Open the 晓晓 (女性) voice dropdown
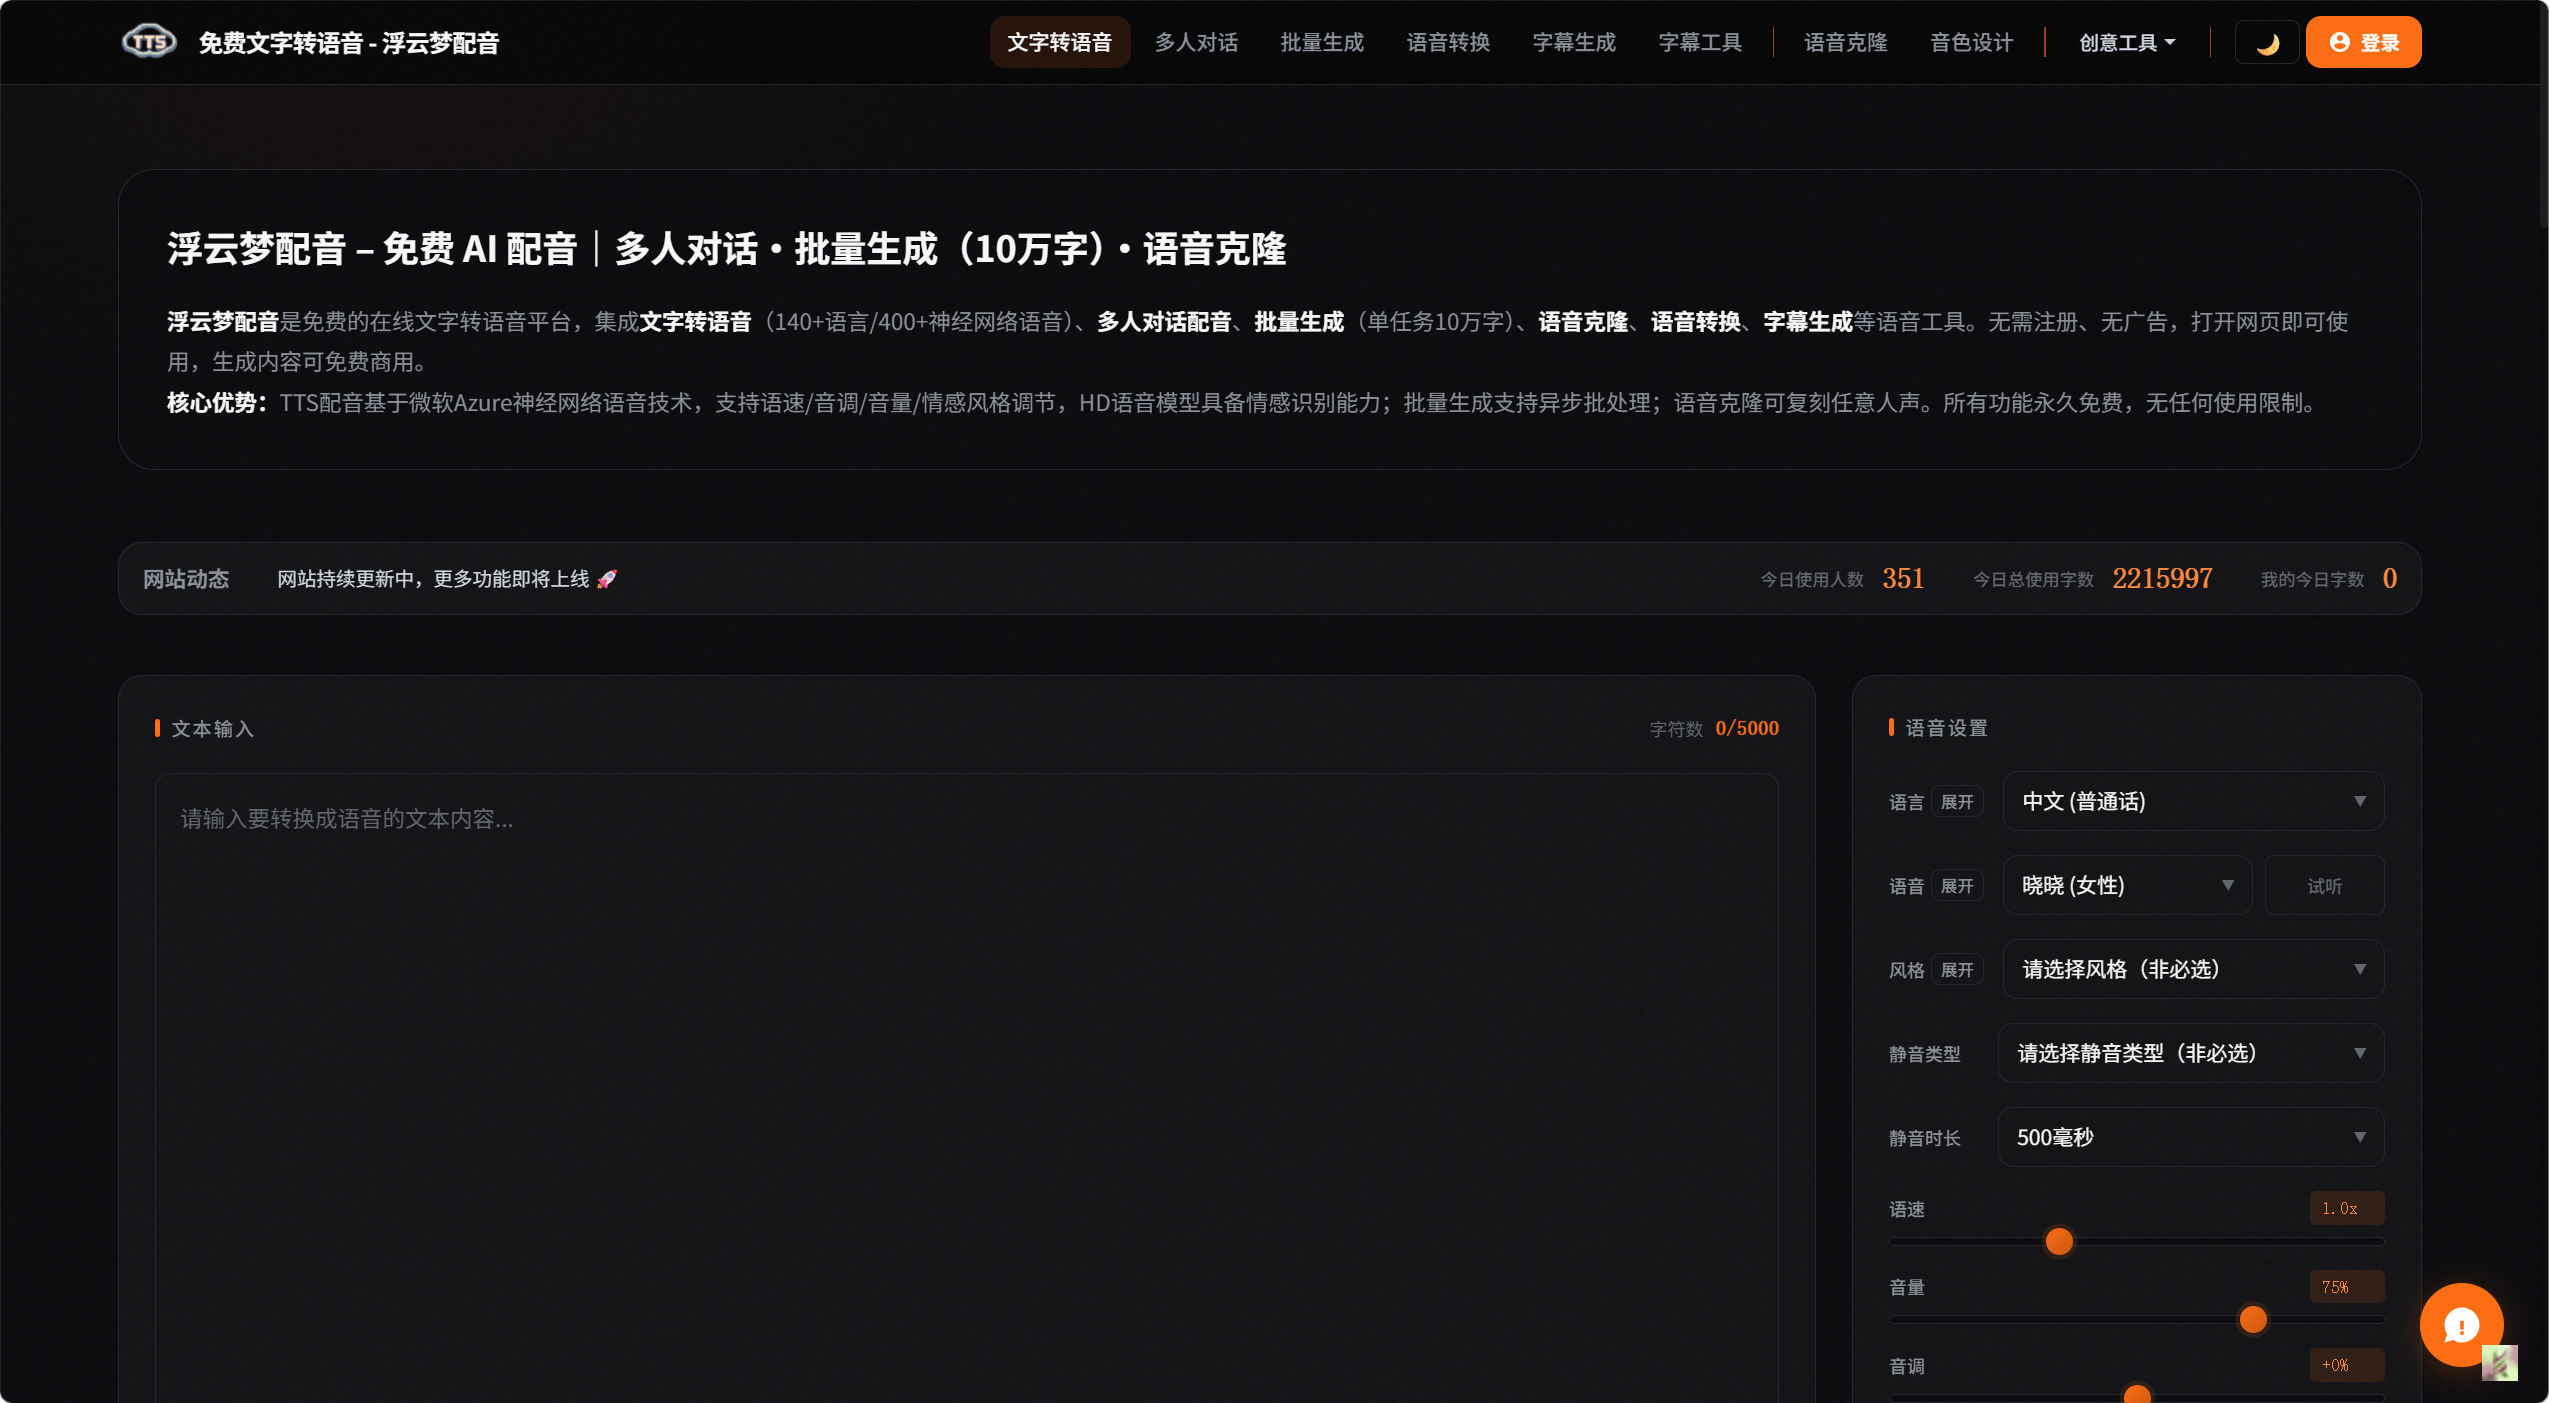 coord(2127,885)
